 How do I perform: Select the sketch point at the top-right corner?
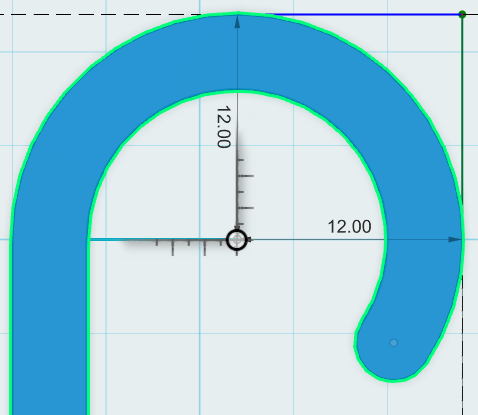(462, 14)
